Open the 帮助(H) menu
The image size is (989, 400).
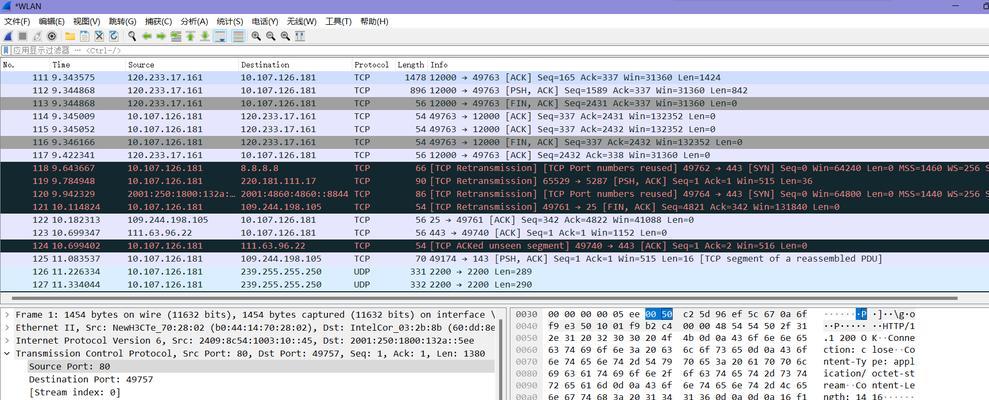(374, 21)
